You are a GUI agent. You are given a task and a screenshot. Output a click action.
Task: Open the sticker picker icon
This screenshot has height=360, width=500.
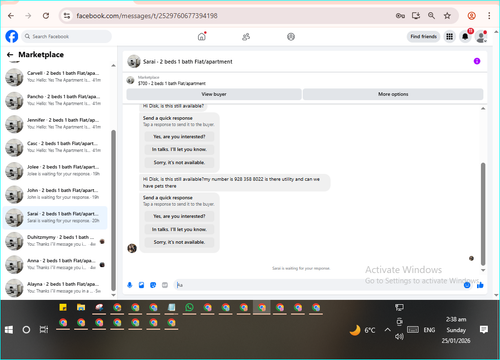(153, 285)
